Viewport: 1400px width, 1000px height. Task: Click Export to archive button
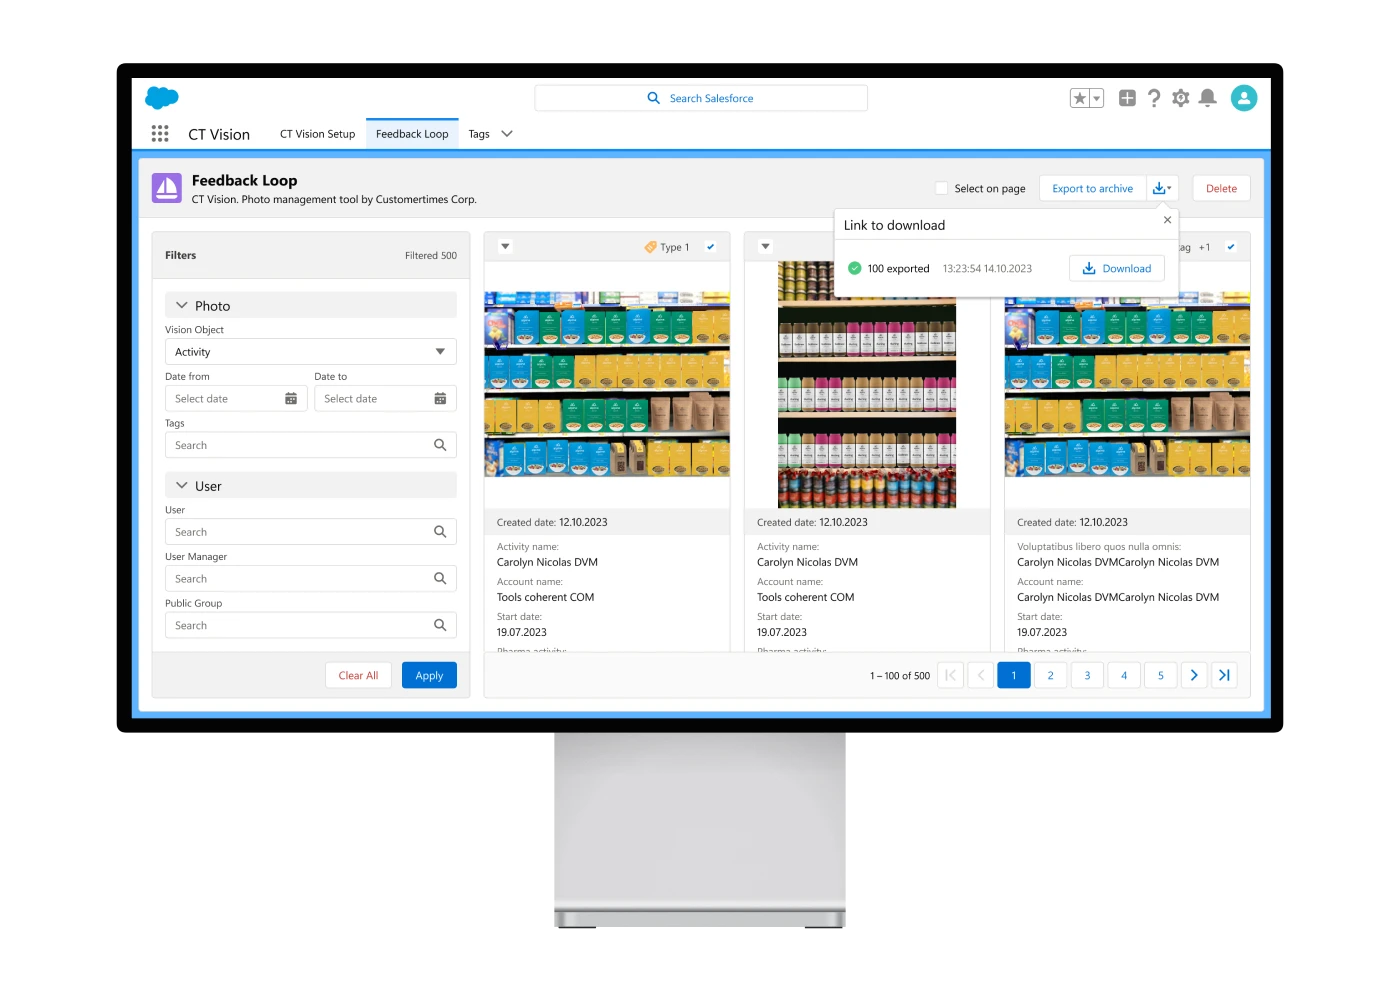(x=1093, y=188)
